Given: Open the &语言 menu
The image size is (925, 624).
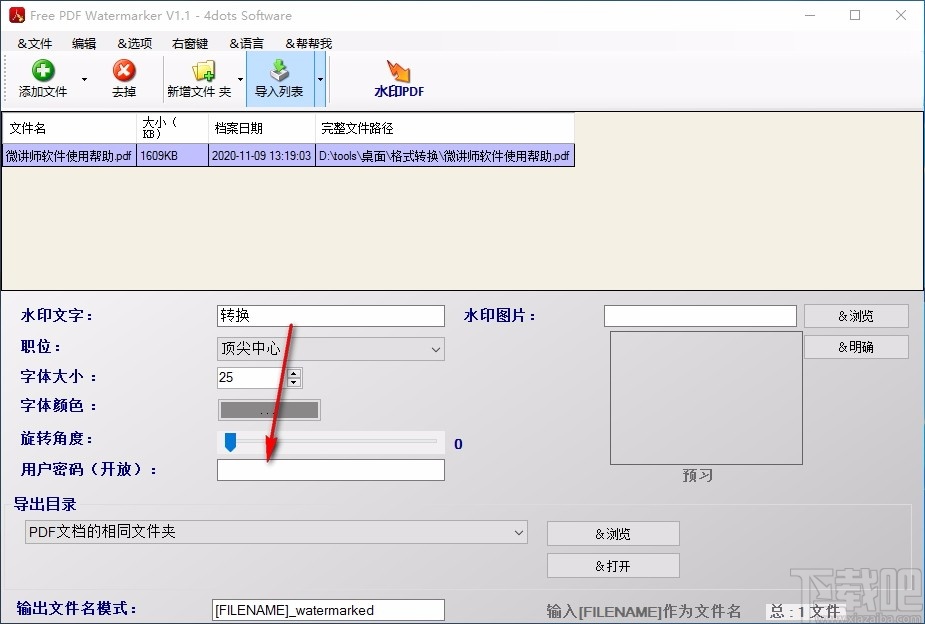Looking at the screenshot, I should click(x=247, y=44).
